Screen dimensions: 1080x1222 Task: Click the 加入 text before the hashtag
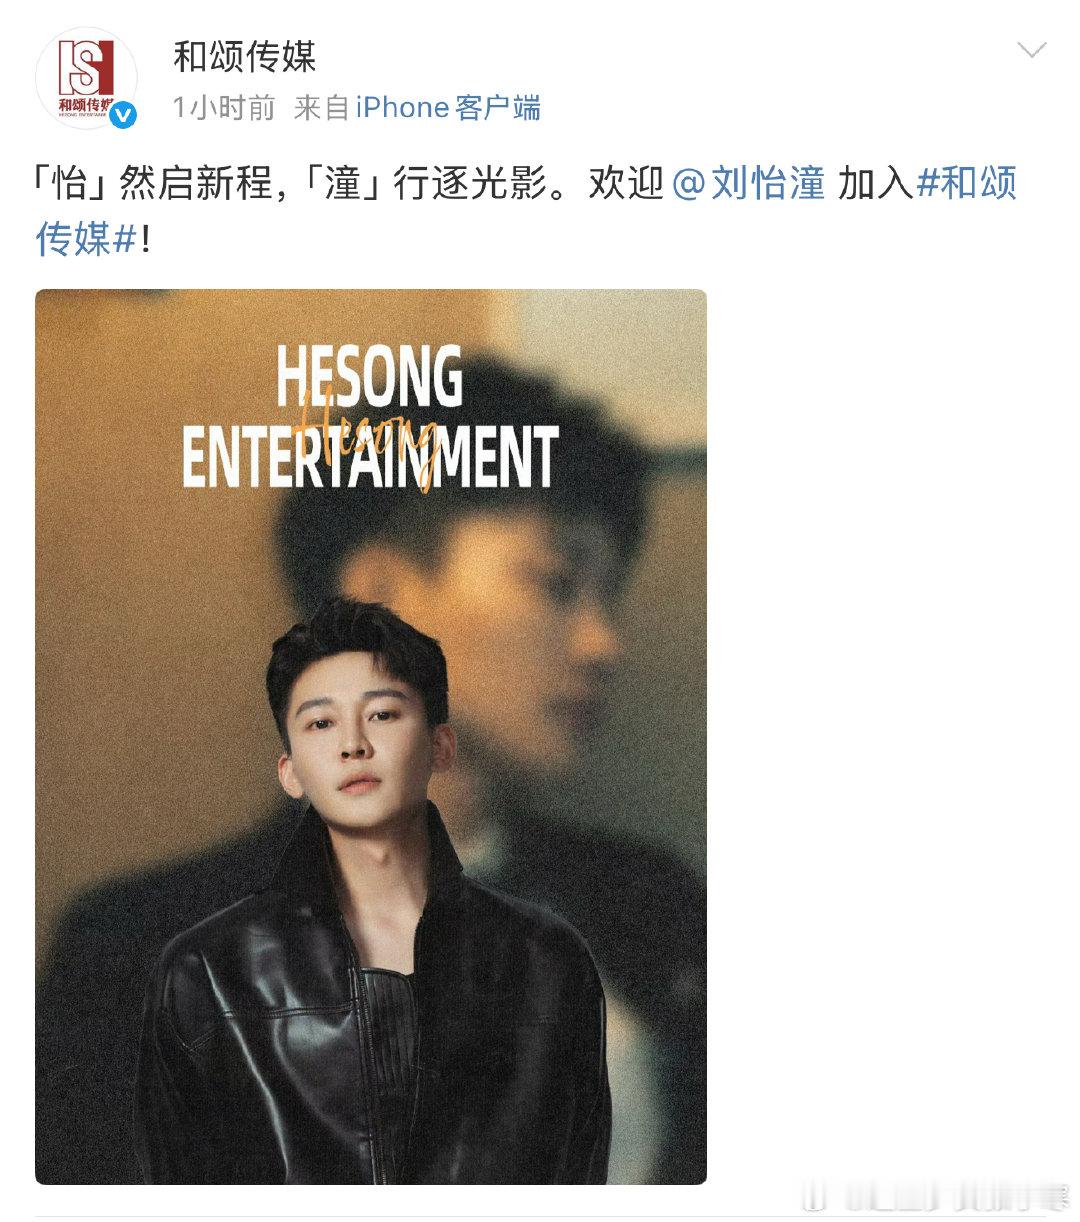[875, 184]
